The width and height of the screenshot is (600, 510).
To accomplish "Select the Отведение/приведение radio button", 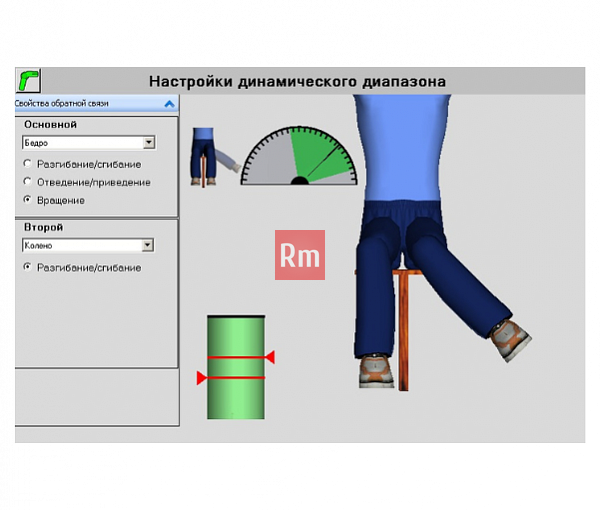I will click(x=27, y=182).
